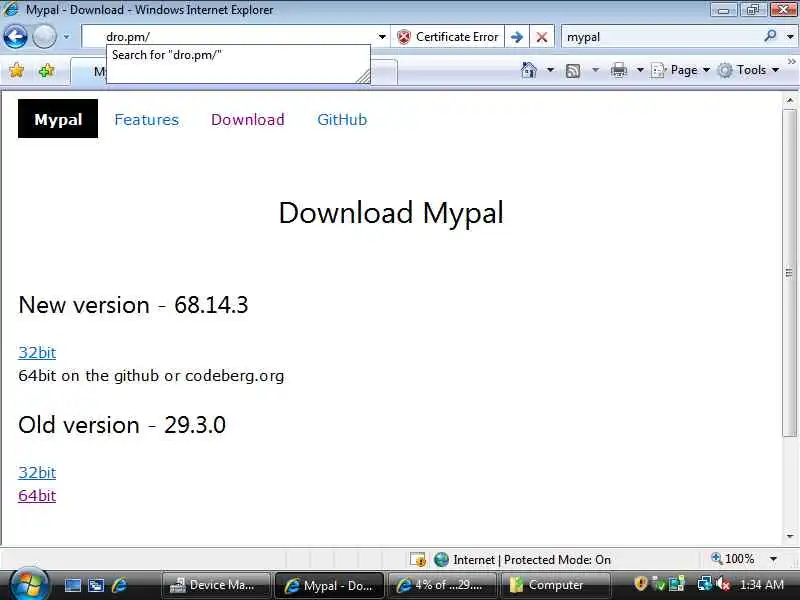Stop loading with the red X button
Image resolution: width=800 pixels, height=600 pixels.
pyautogui.click(x=542, y=37)
